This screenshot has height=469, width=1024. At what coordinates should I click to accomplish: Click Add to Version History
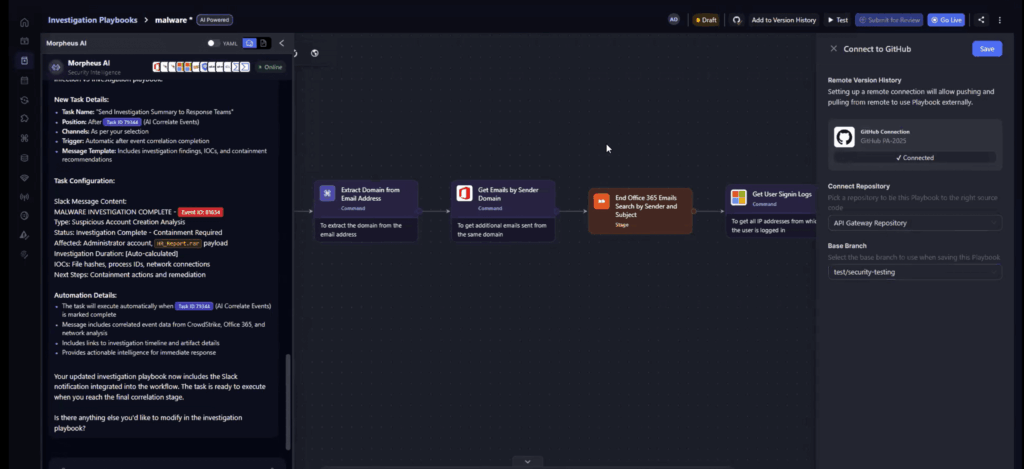pyautogui.click(x=784, y=20)
